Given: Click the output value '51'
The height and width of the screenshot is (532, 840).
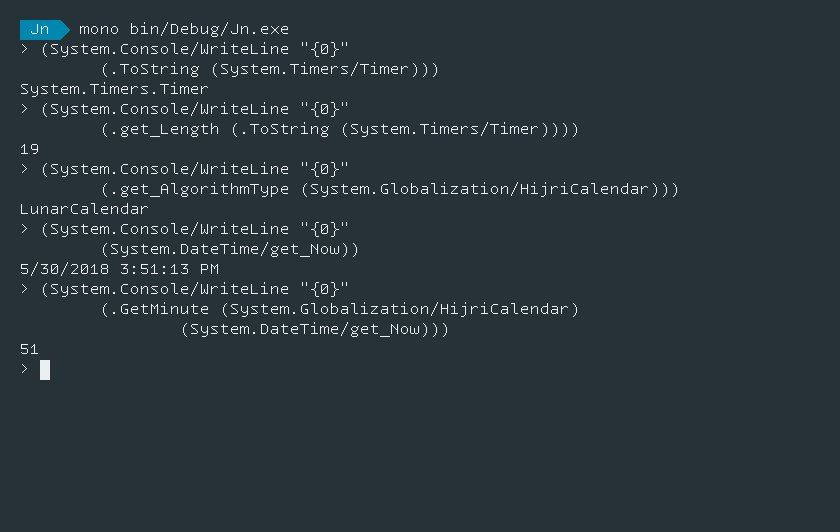Looking at the screenshot, I should (29, 349).
